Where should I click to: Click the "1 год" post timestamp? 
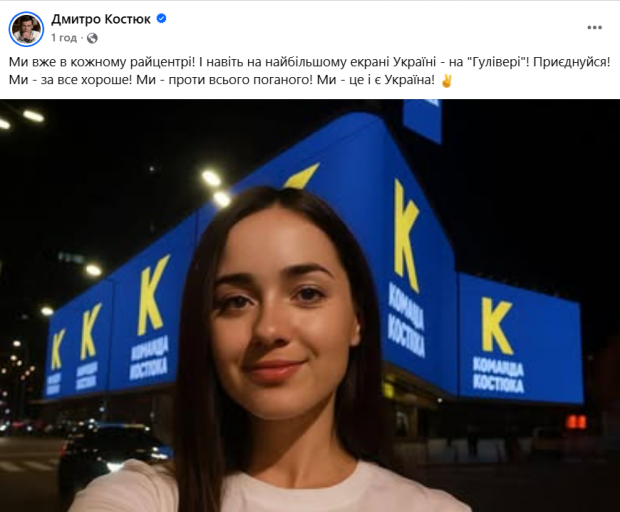[64, 38]
